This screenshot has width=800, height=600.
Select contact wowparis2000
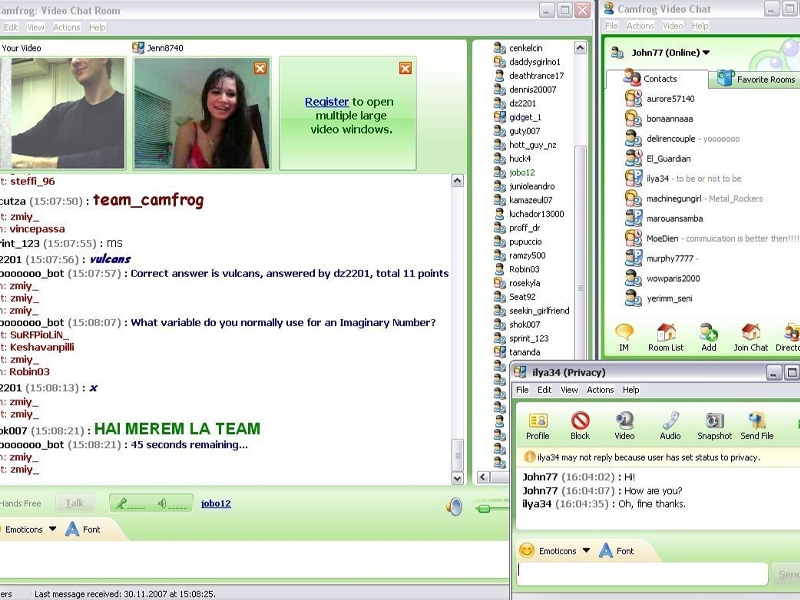point(673,279)
